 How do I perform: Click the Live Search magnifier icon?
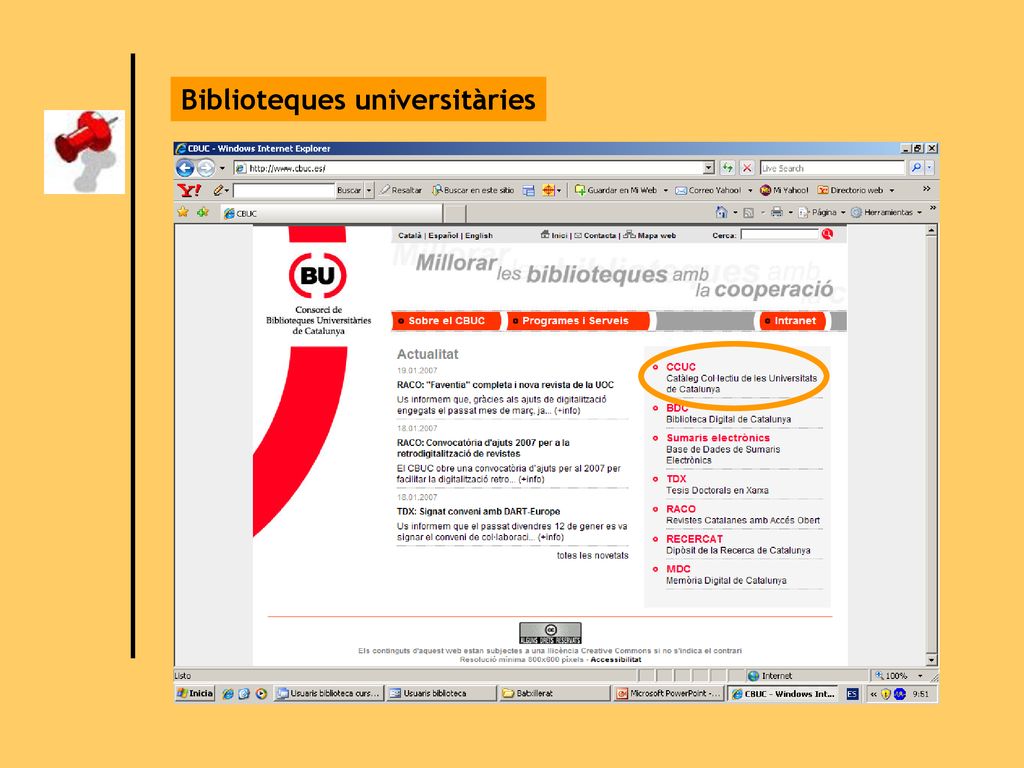pos(916,168)
